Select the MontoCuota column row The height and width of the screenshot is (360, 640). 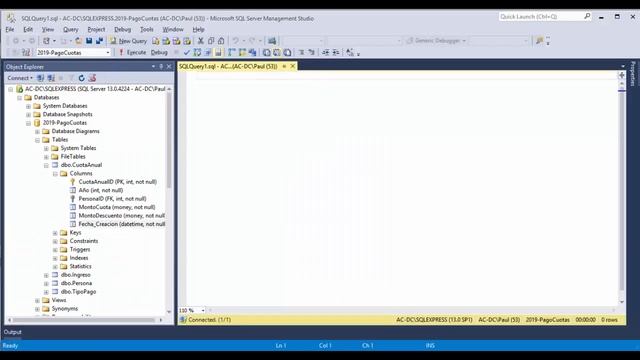point(117,207)
